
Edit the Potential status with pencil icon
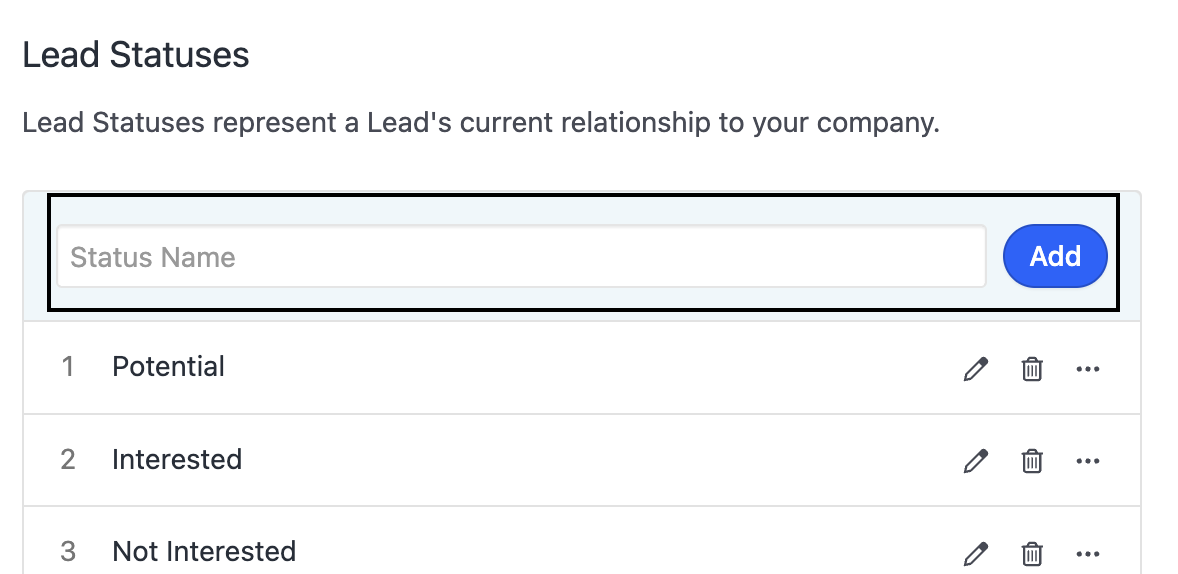[x=975, y=369]
